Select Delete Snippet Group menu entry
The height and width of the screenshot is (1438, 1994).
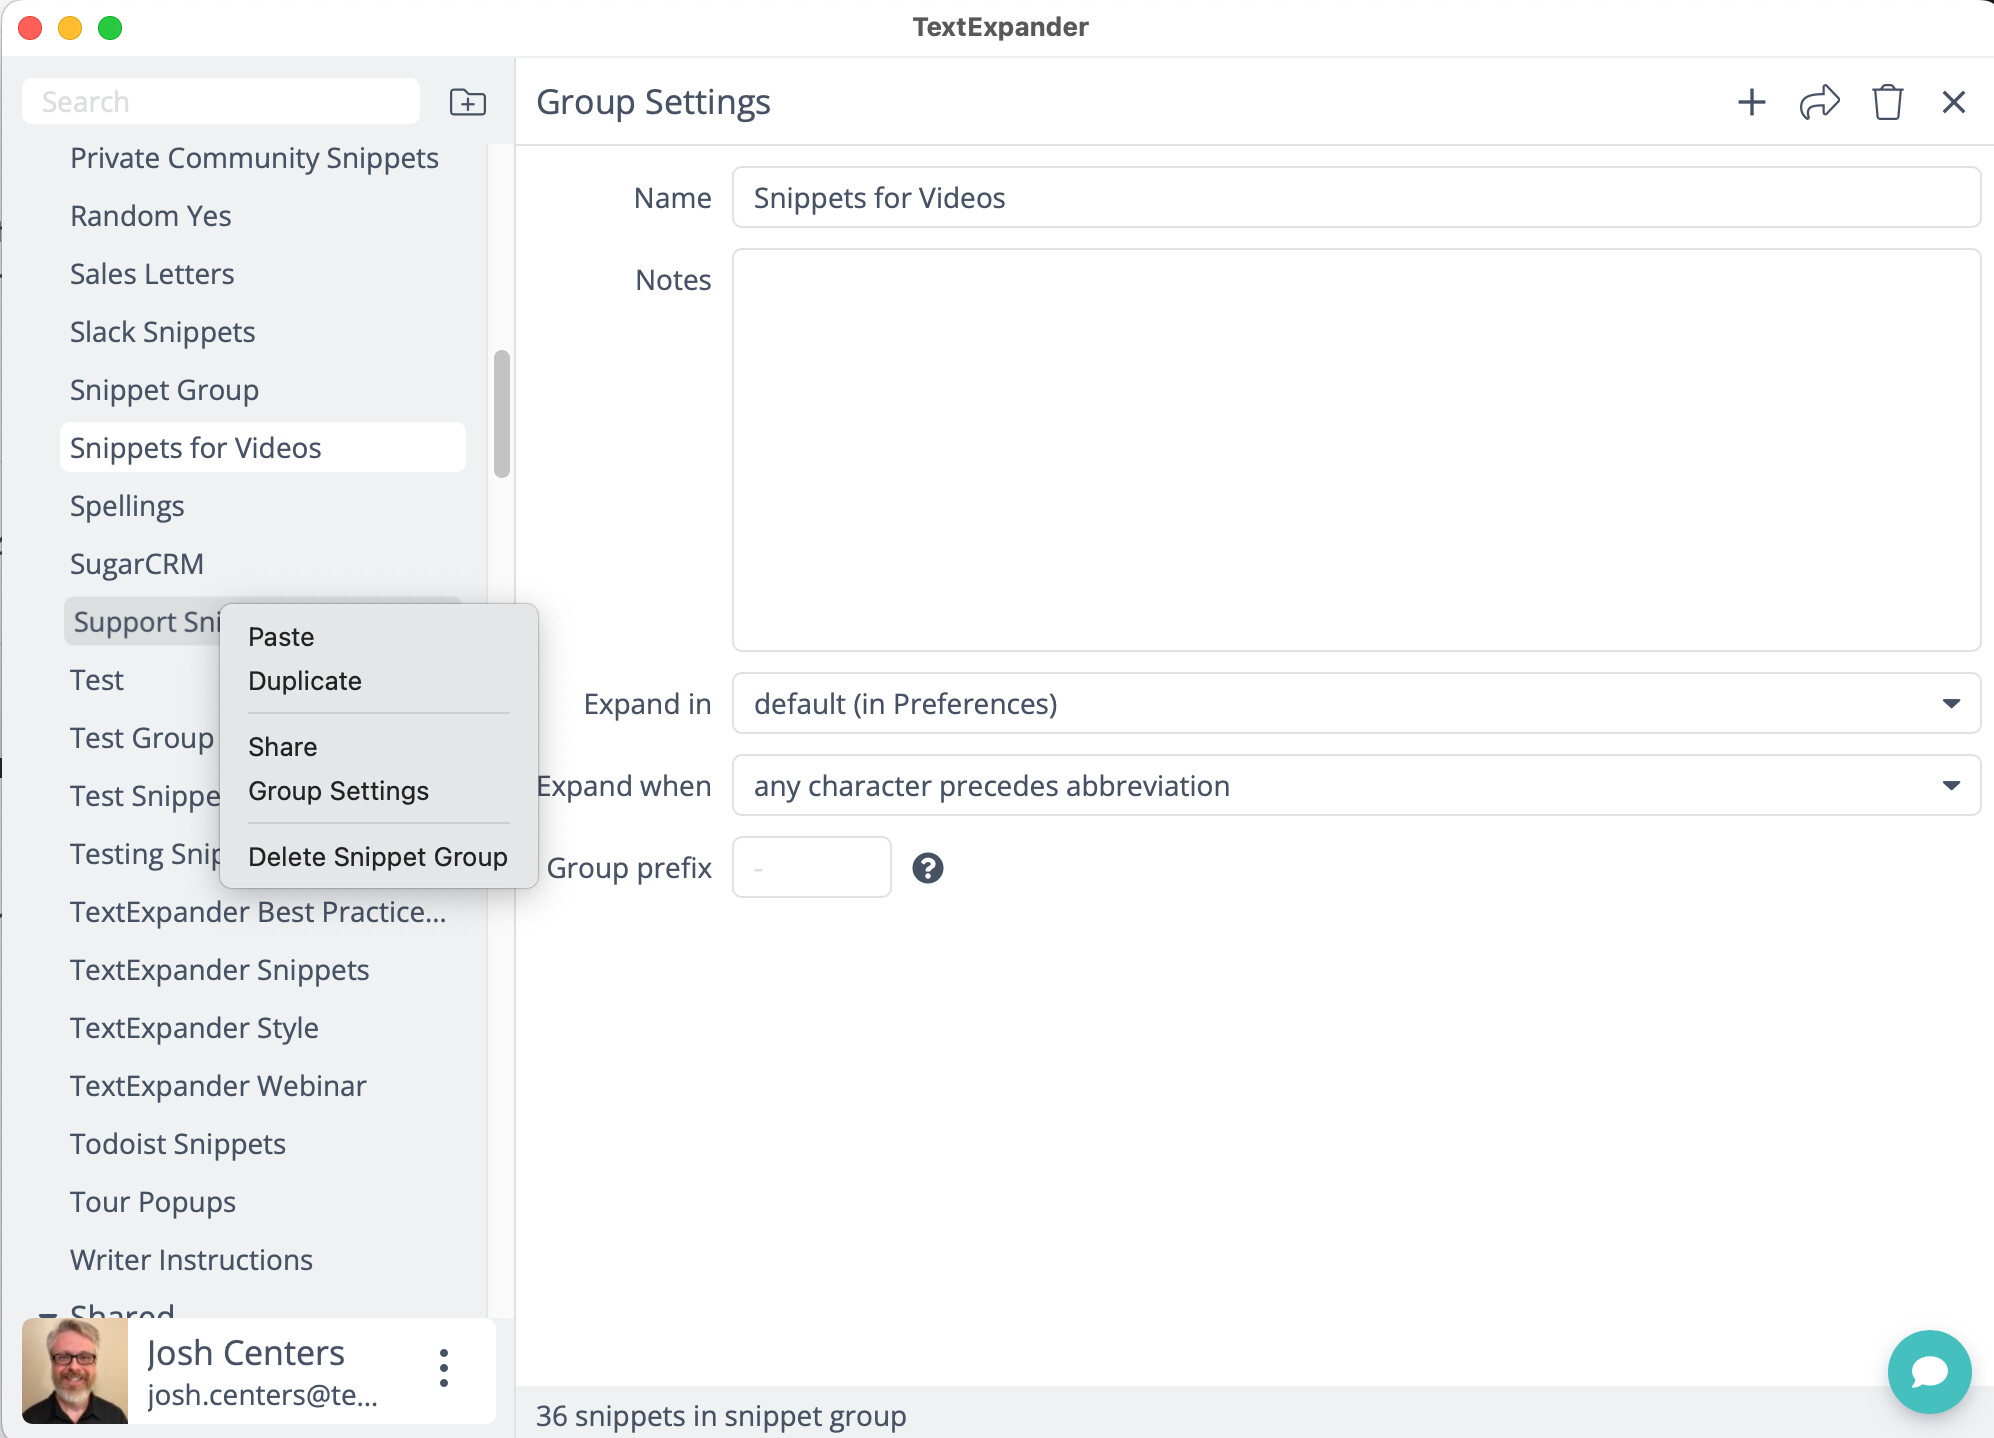click(x=377, y=857)
